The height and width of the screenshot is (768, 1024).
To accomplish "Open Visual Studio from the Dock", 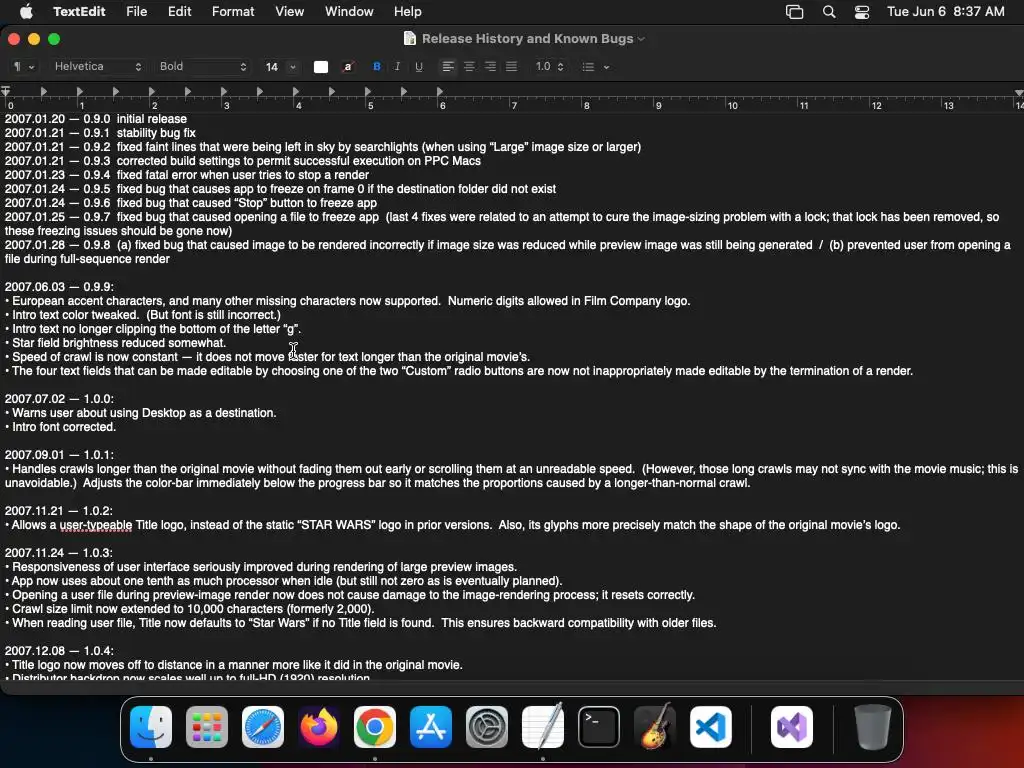I will (792, 727).
